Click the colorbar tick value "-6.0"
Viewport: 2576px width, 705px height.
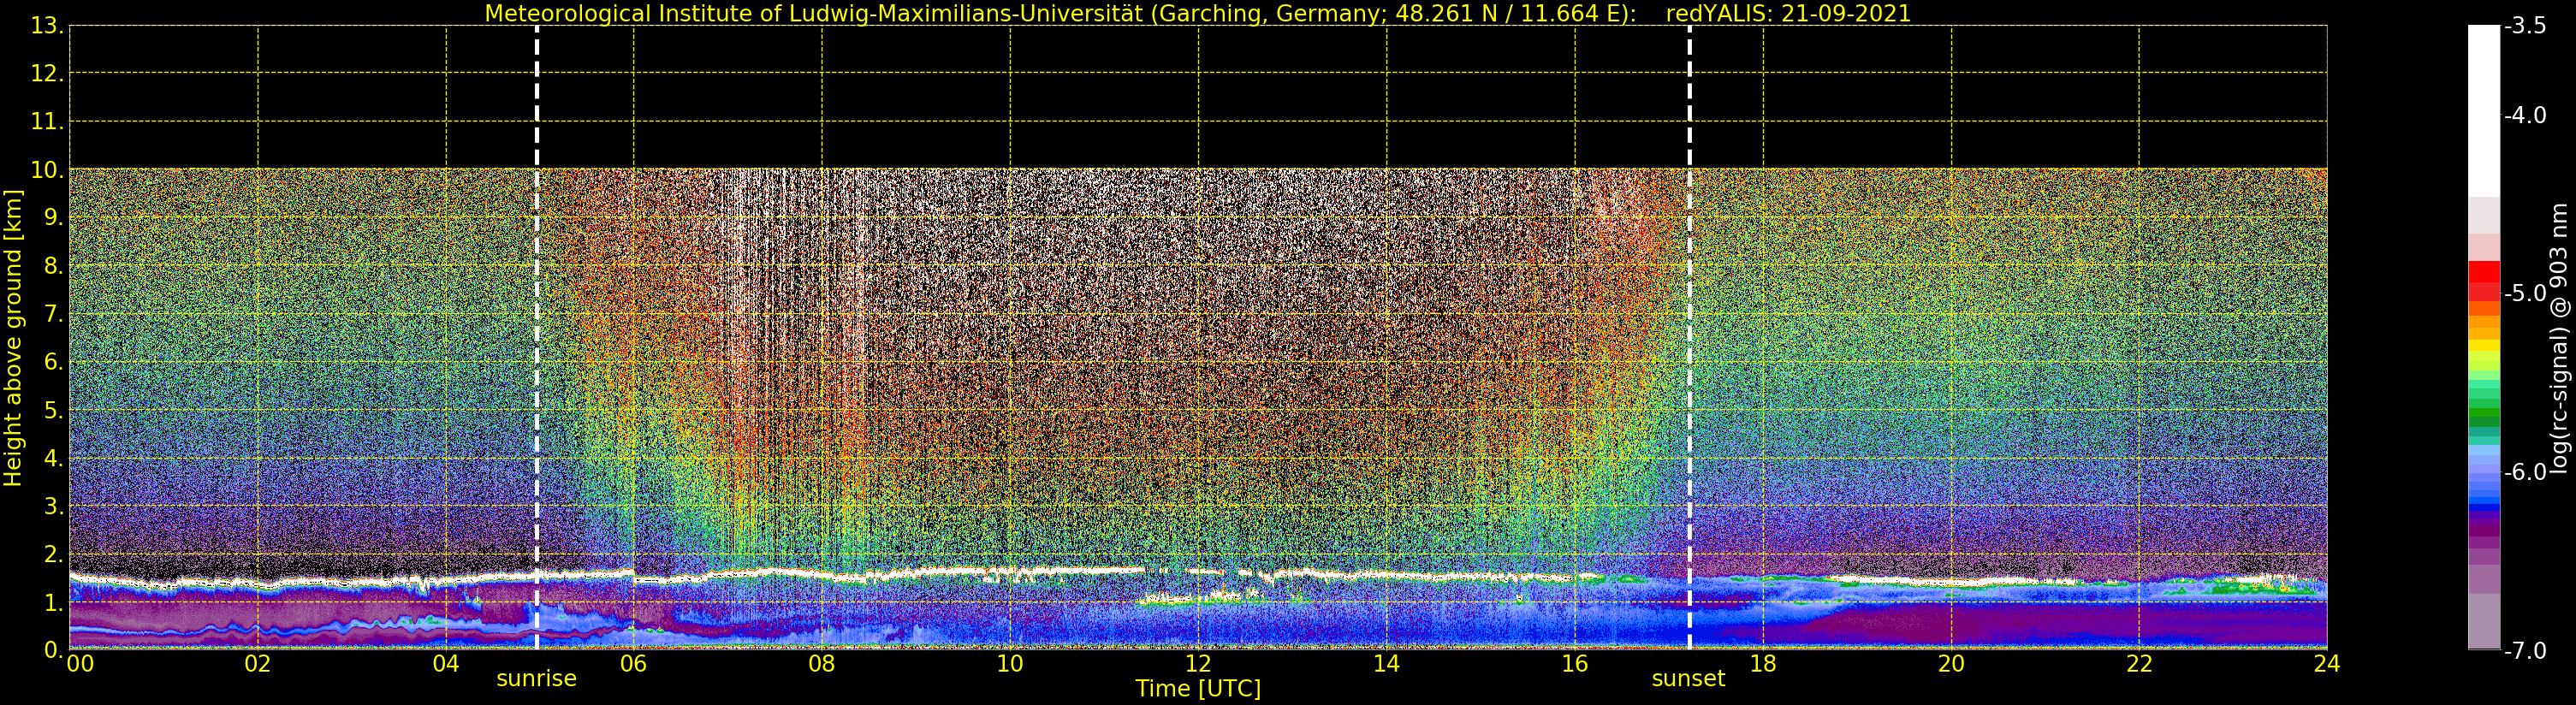[x=2525, y=472]
